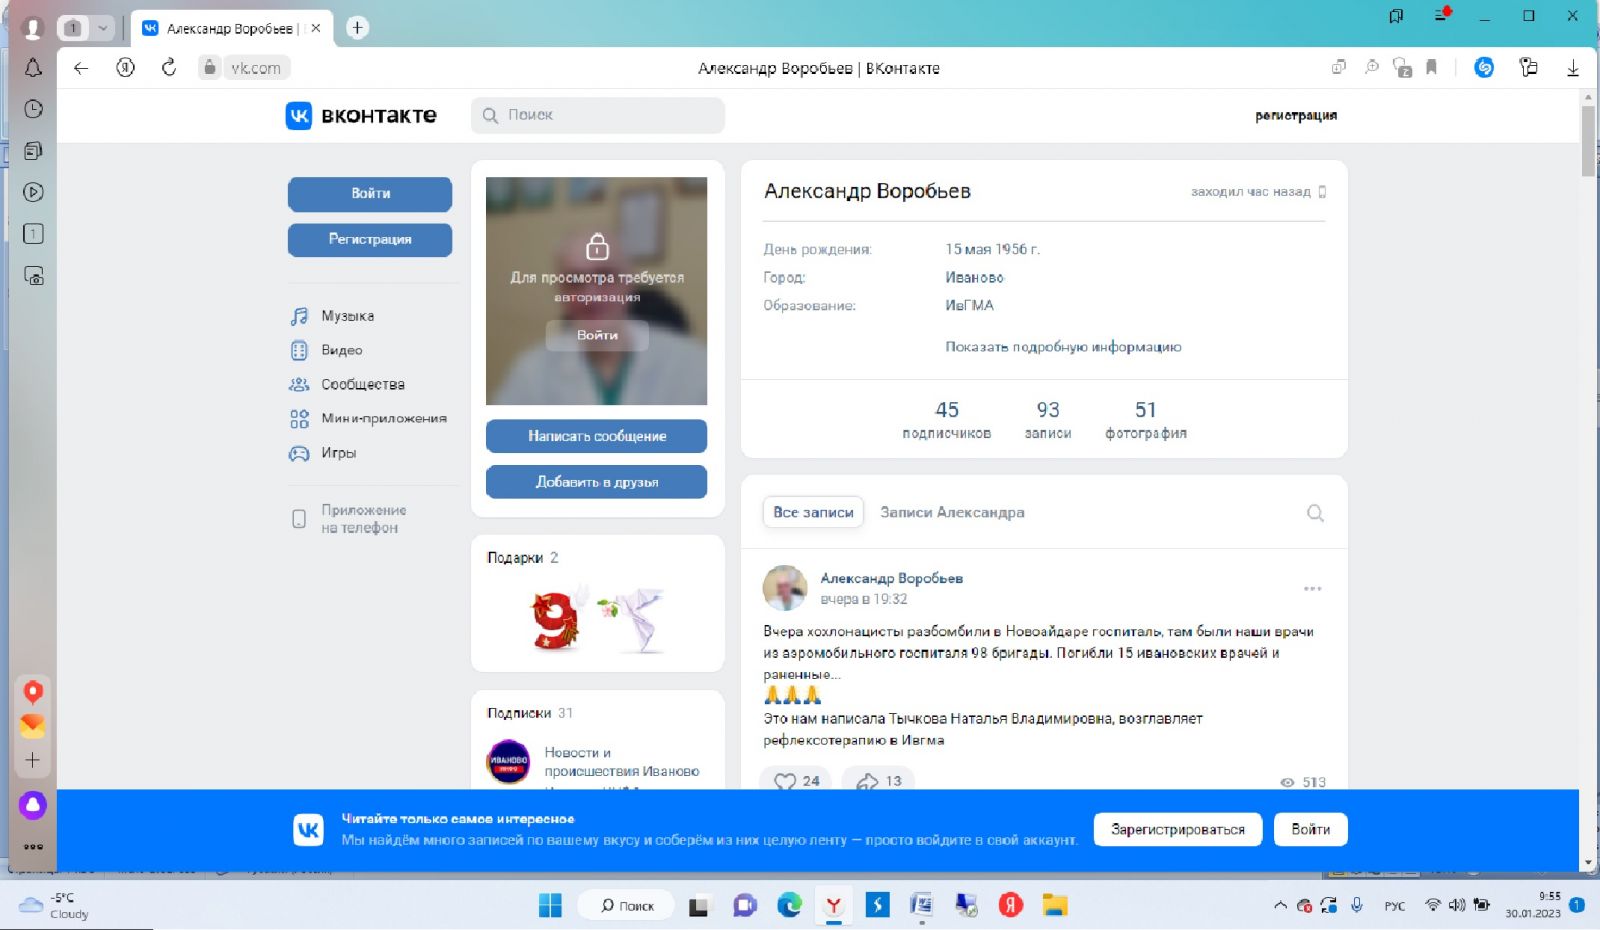Open Microsoft Edge from taskbar

[x=790, y=905]
